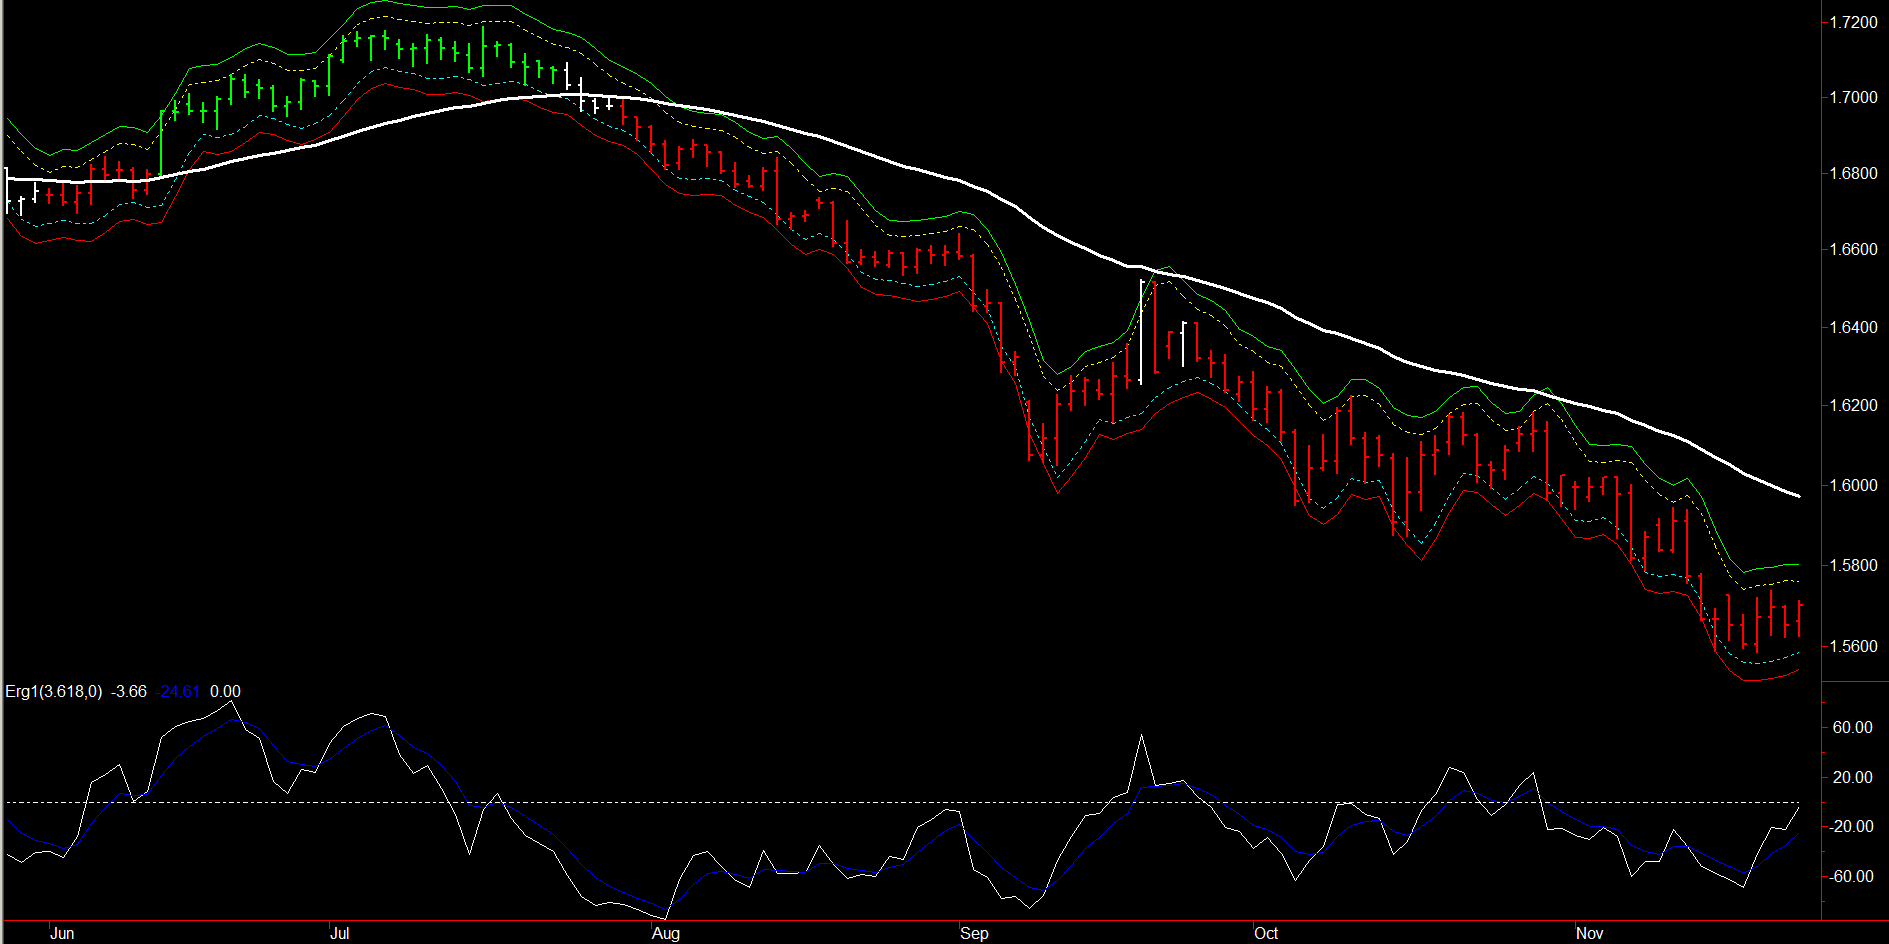1889x944 pixels.
Task: Select the Sep date marker
Action: coord(974,933)
